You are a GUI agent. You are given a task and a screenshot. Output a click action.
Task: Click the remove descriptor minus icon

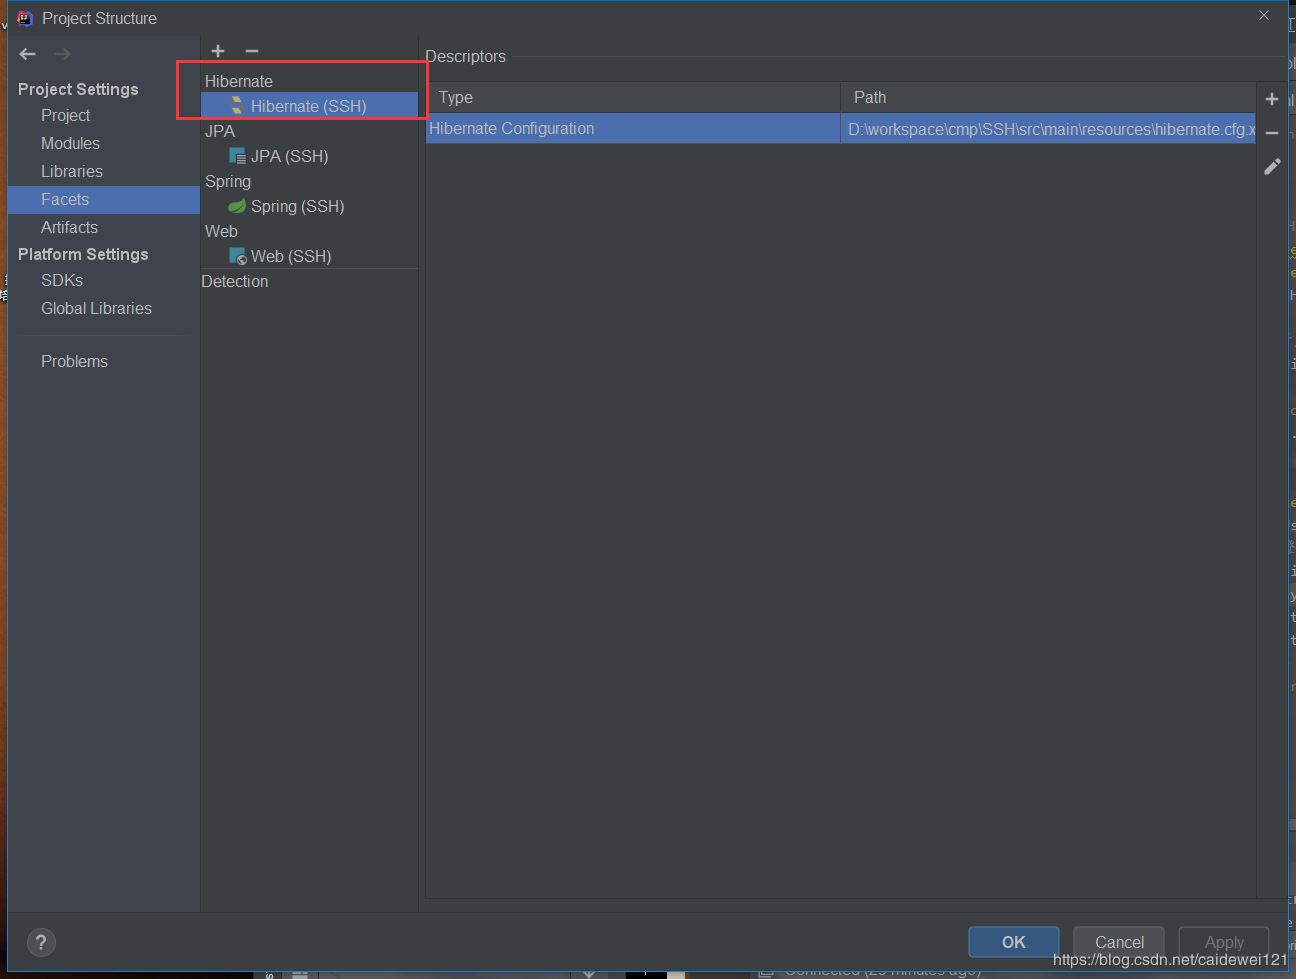[x=1272, y=132]
